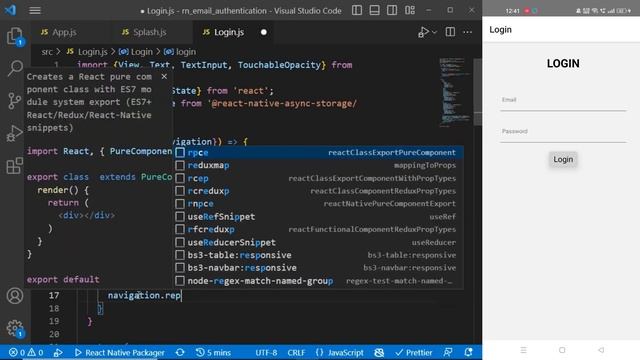Choose the bs3-table:responsive suggestion
The width and height of the screenshot is (640, 360).
(x=318, y=255)
